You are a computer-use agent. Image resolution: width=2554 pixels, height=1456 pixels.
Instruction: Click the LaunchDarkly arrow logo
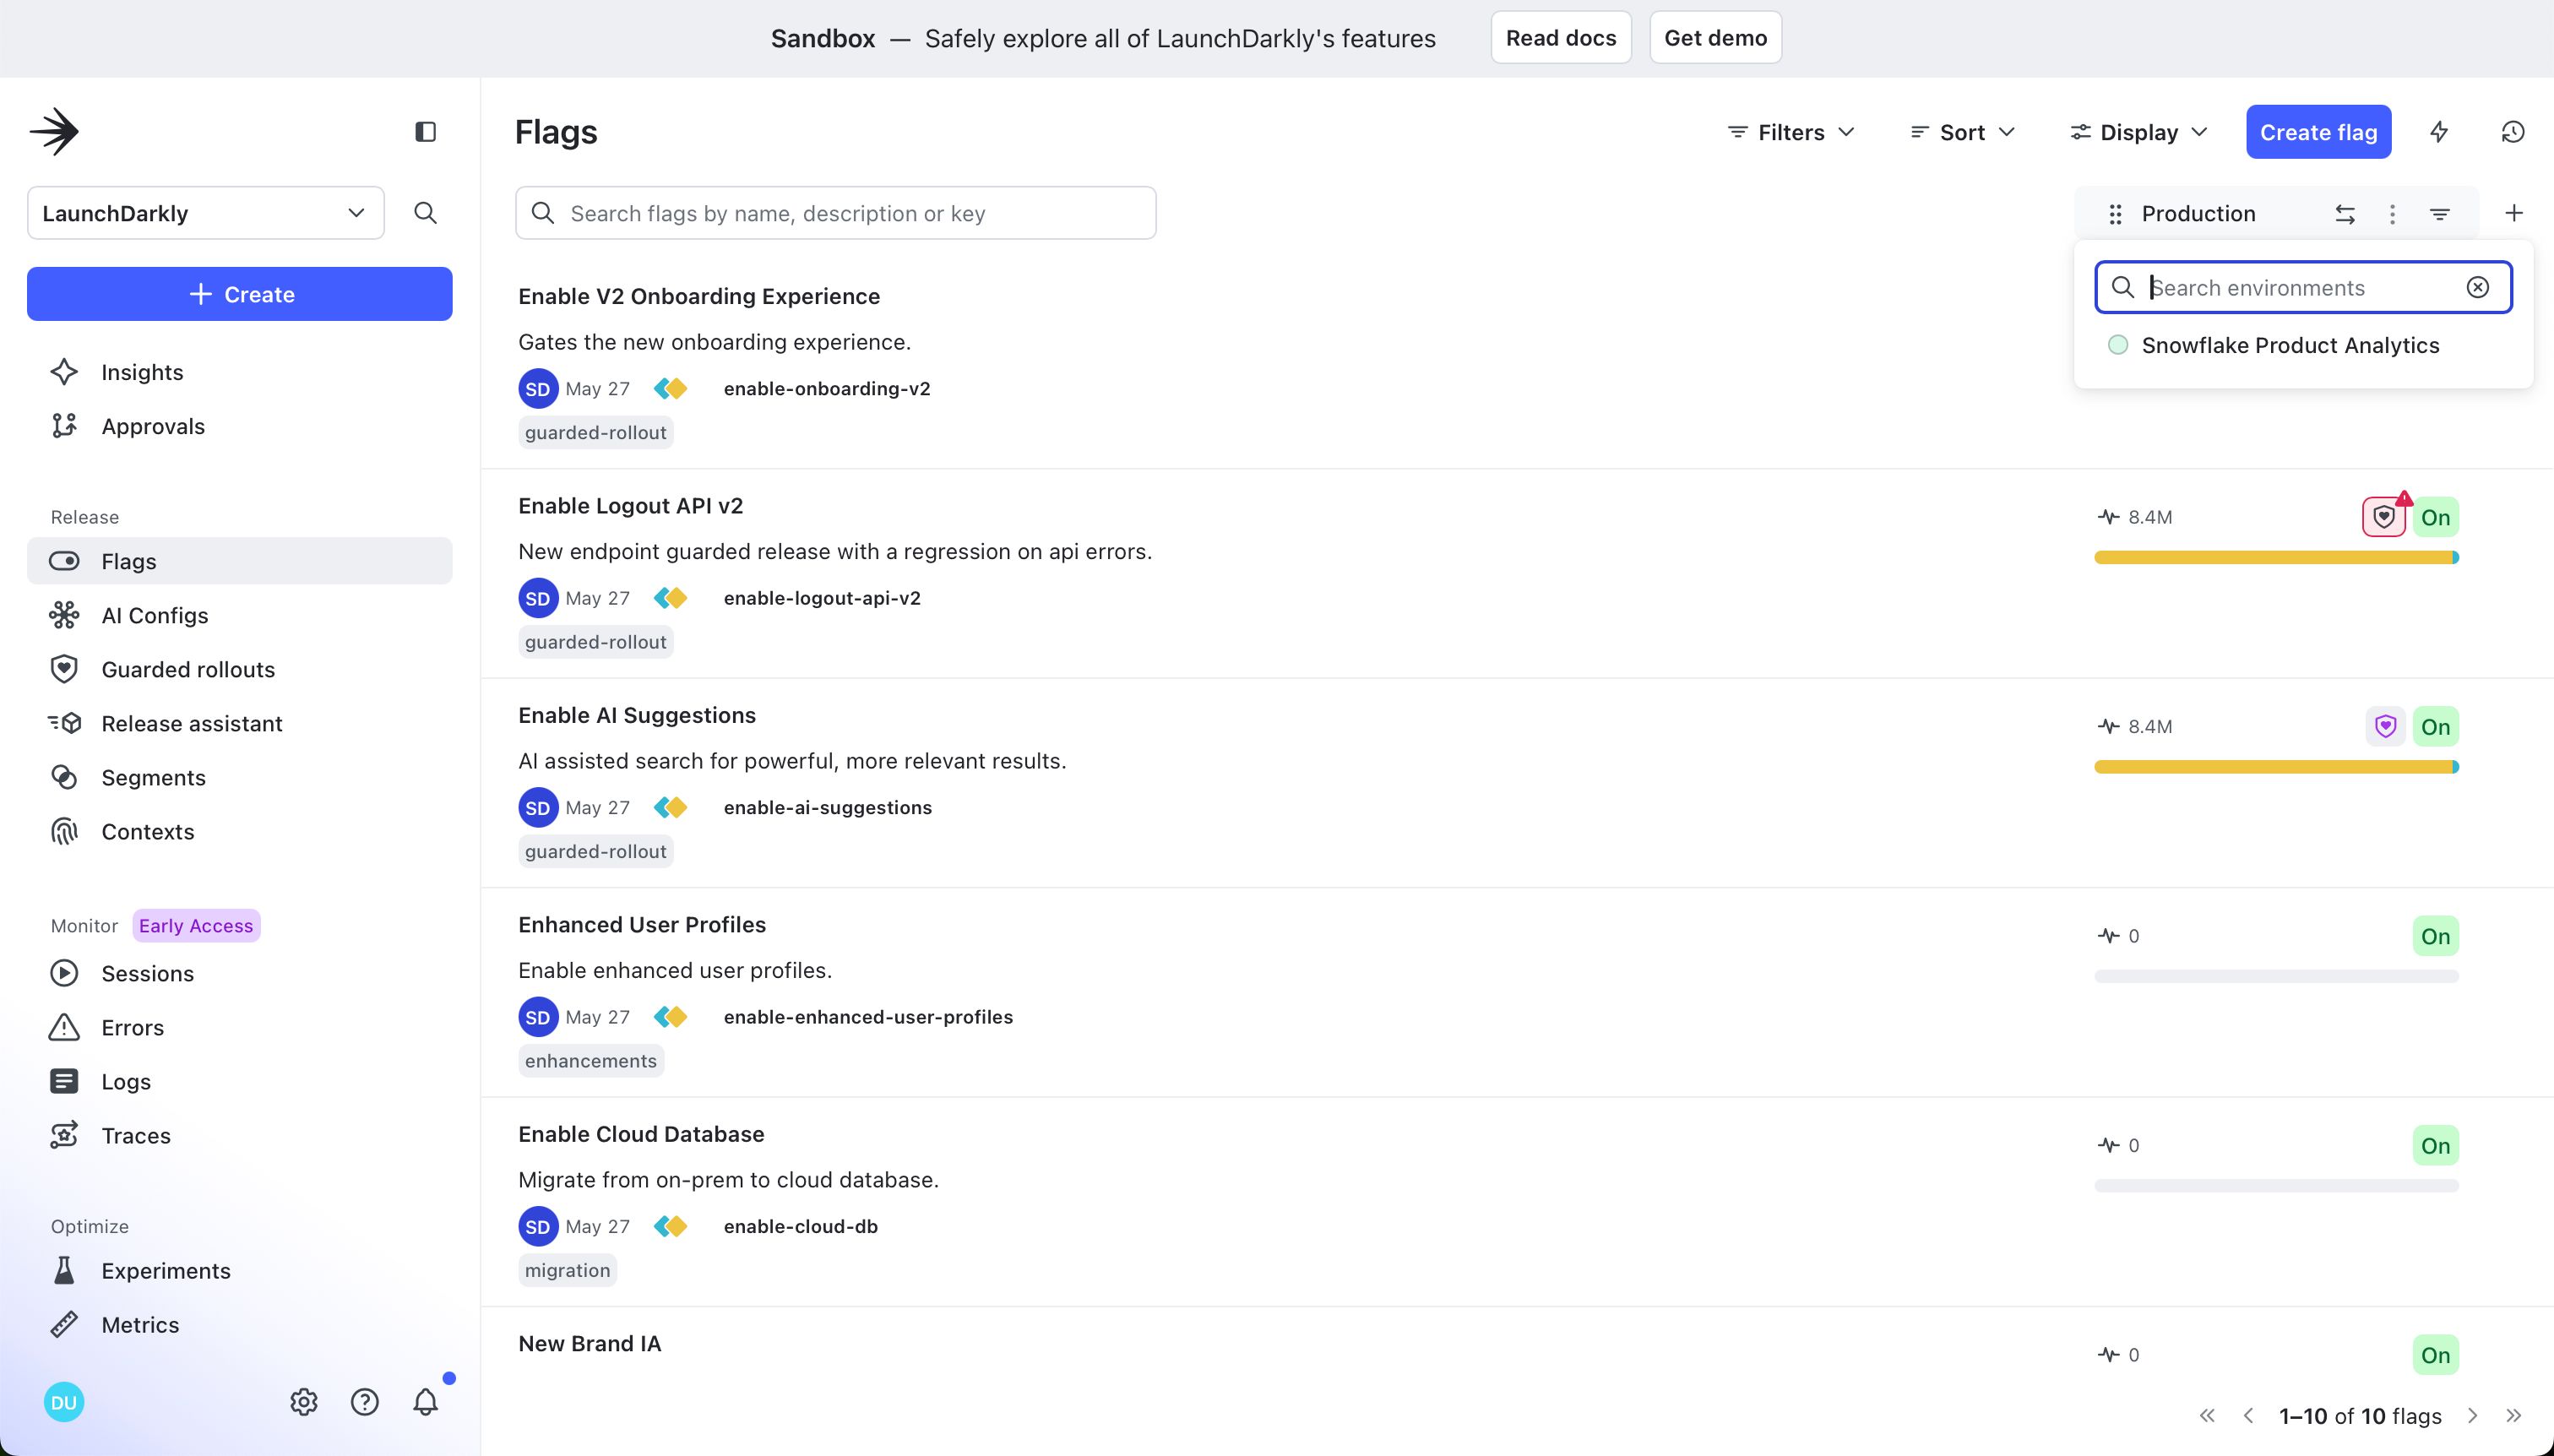point(54,131)
